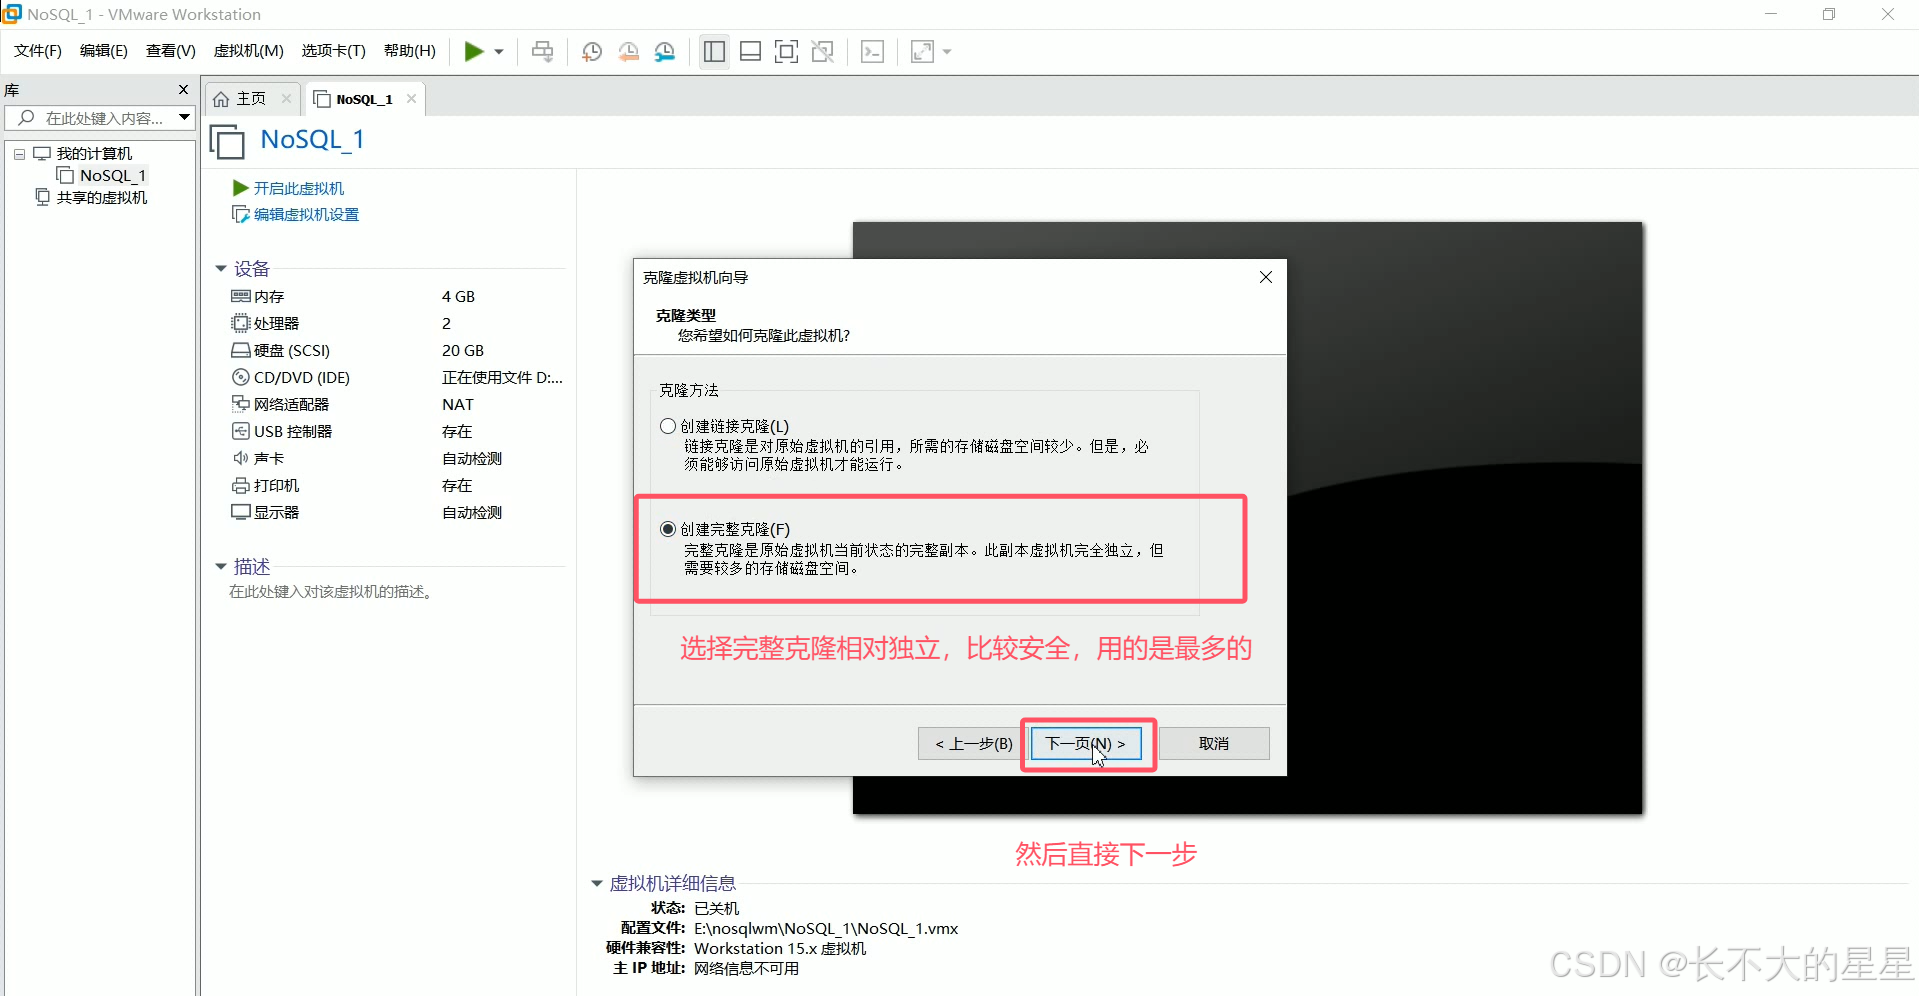Open the 帮助(H) menu
Image resolution: width=1919 pixels, height=996 pixels.
click(x=410, y=51)
